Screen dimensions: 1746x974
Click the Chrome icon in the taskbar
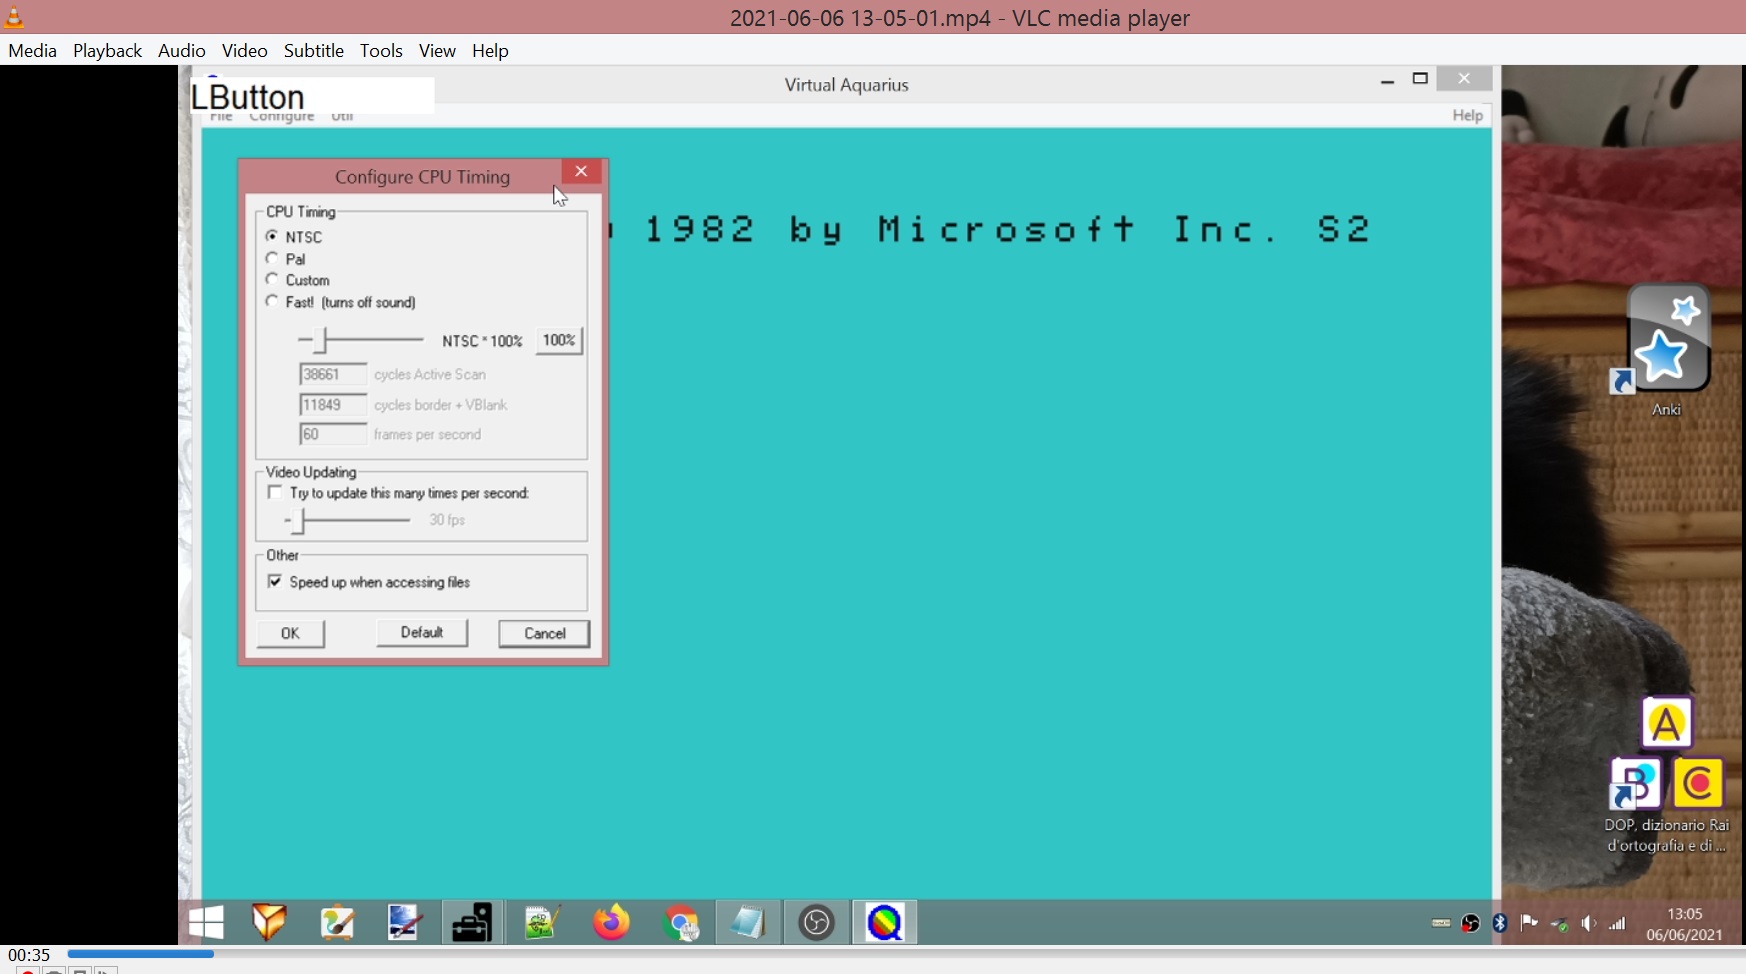pos(682,923)
